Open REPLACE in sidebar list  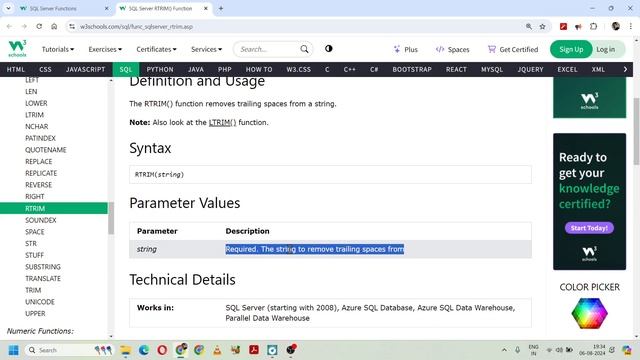pyautogui.click(x=39, y=162)
